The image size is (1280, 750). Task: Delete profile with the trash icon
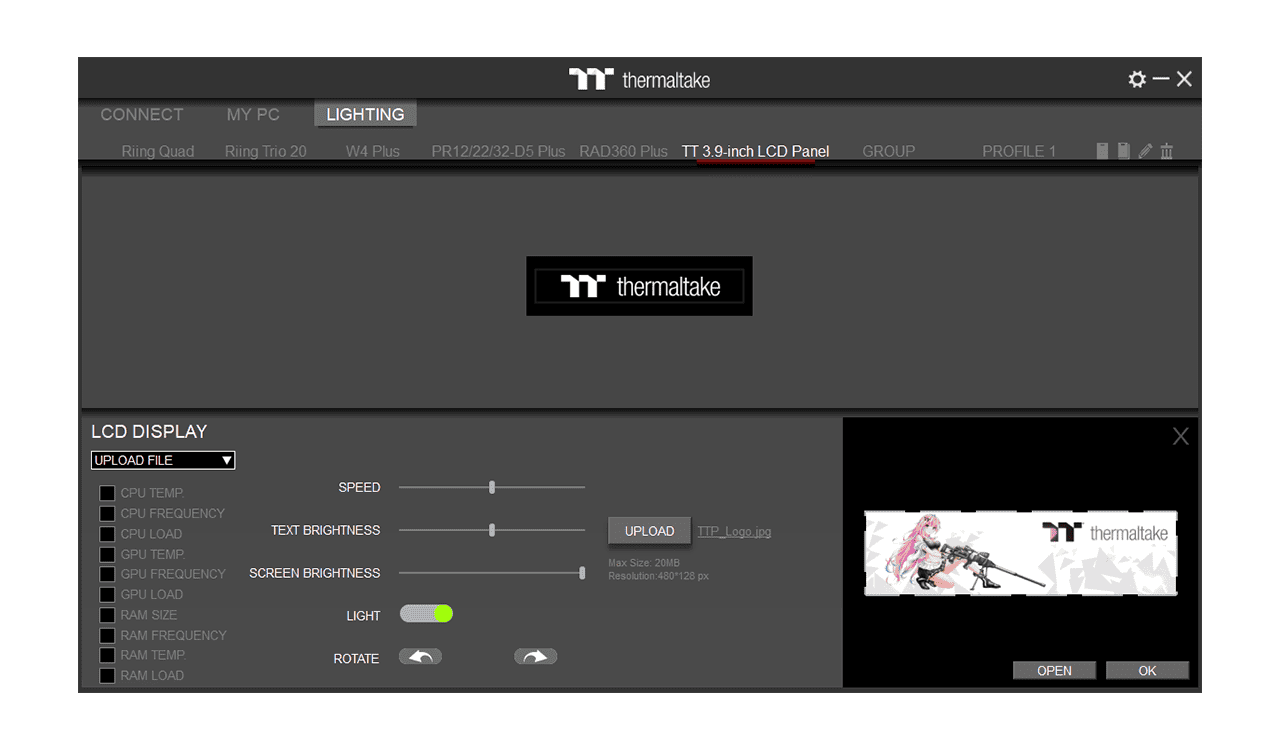point(1166,151)
